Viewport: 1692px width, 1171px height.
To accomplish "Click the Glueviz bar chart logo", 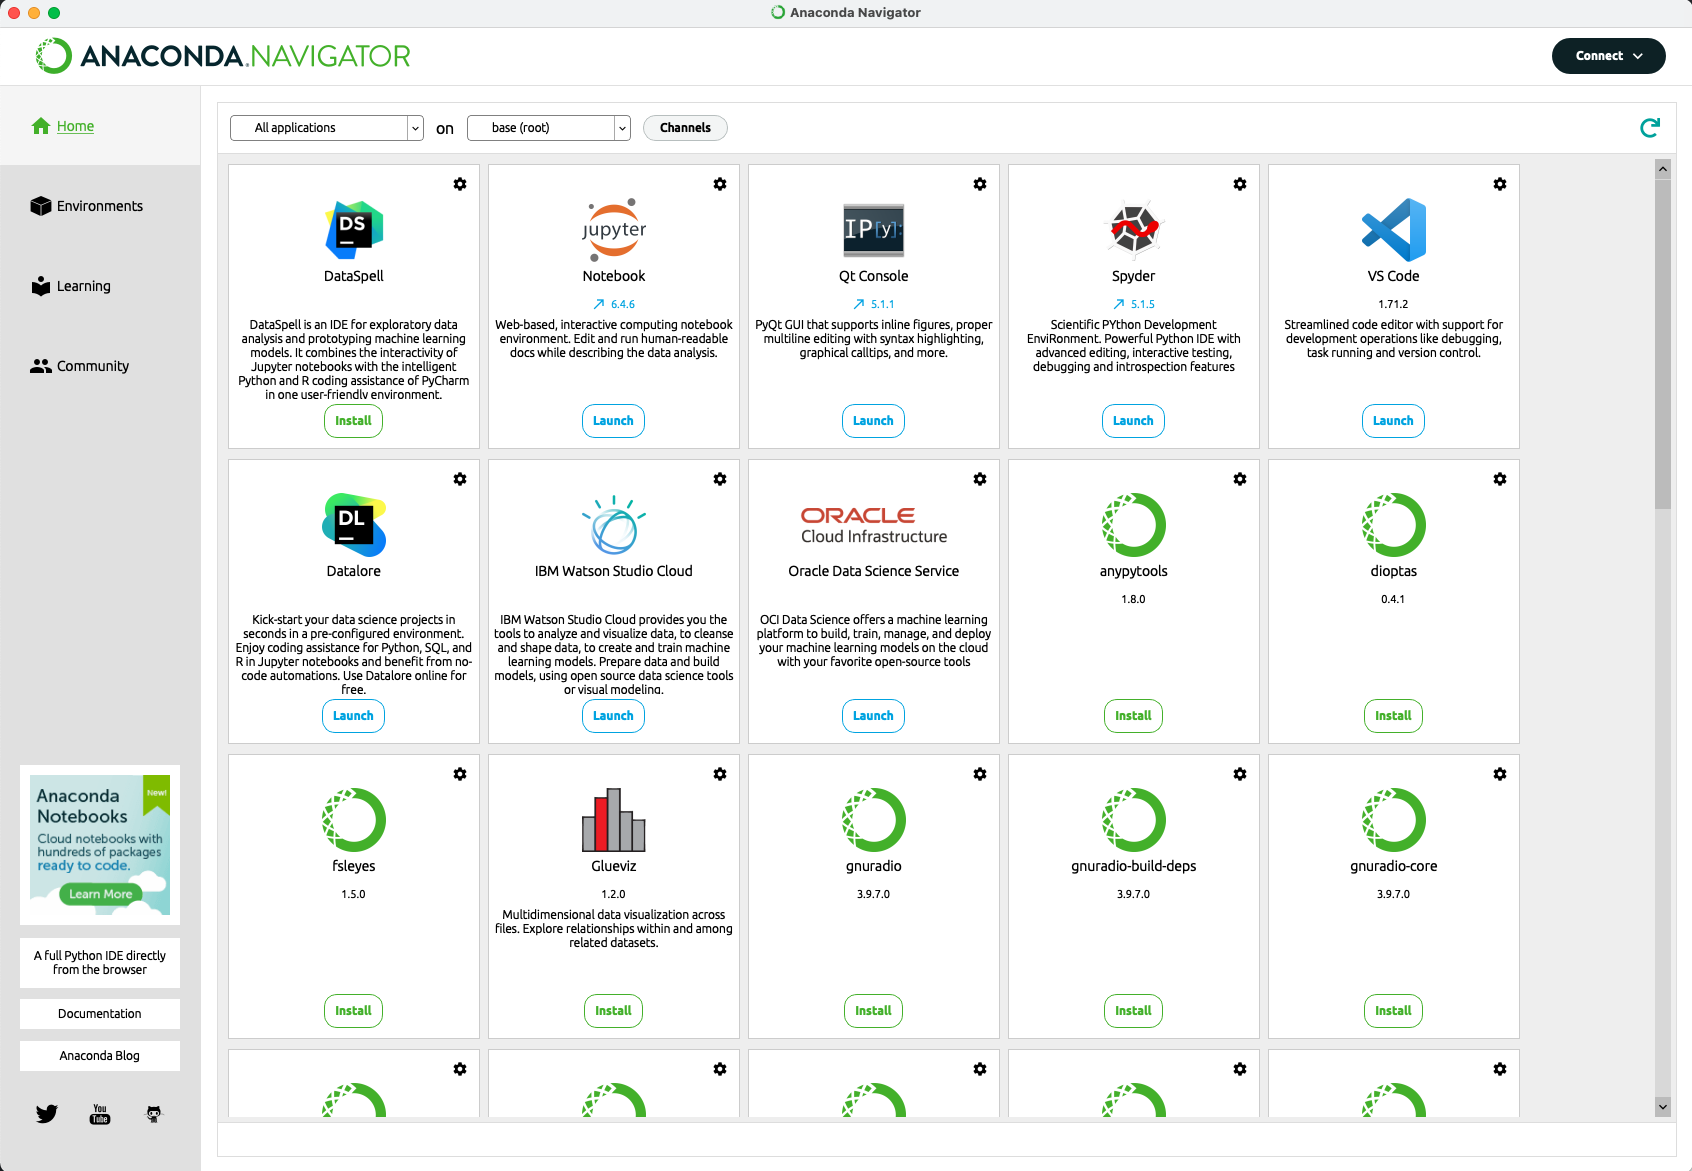I will pyautogui.click(x=614, y=820).
